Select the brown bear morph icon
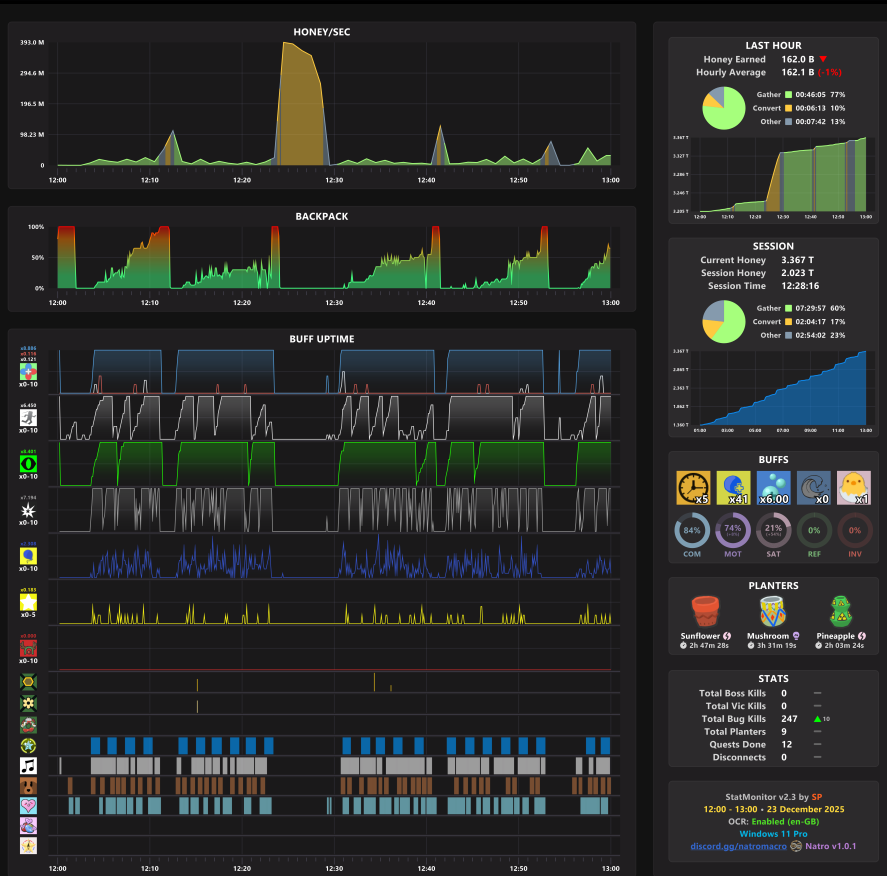This screenshot has height=876, width=887. (x=28, y=786)
